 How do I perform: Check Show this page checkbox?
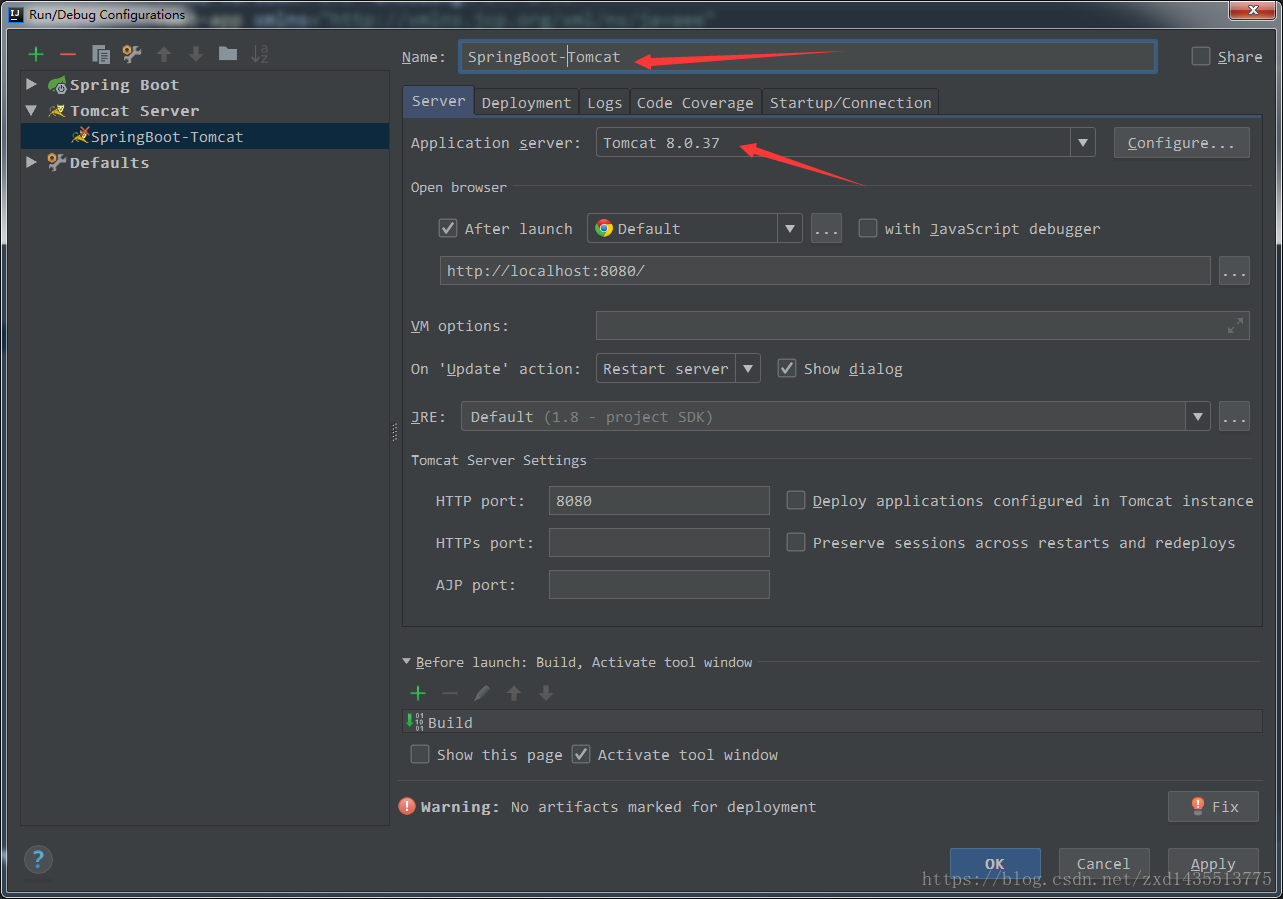(420, 755)
